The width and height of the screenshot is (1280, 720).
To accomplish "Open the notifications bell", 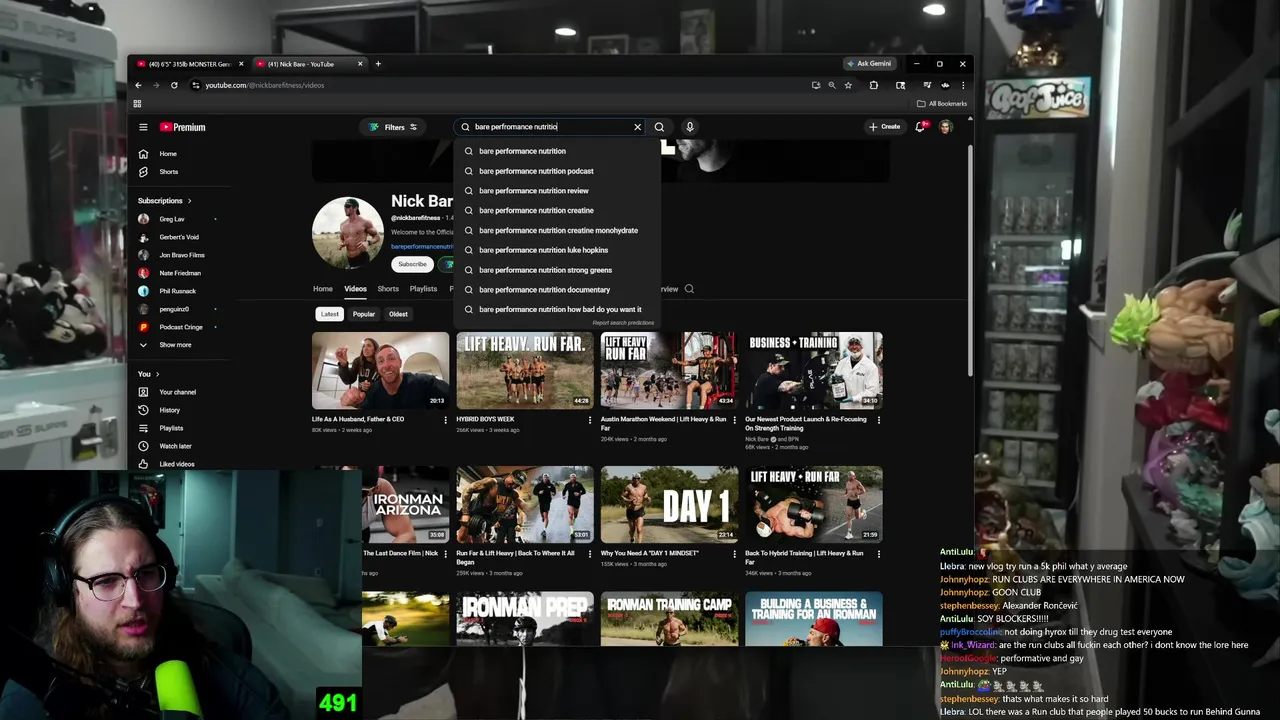I will click(920, 127).
